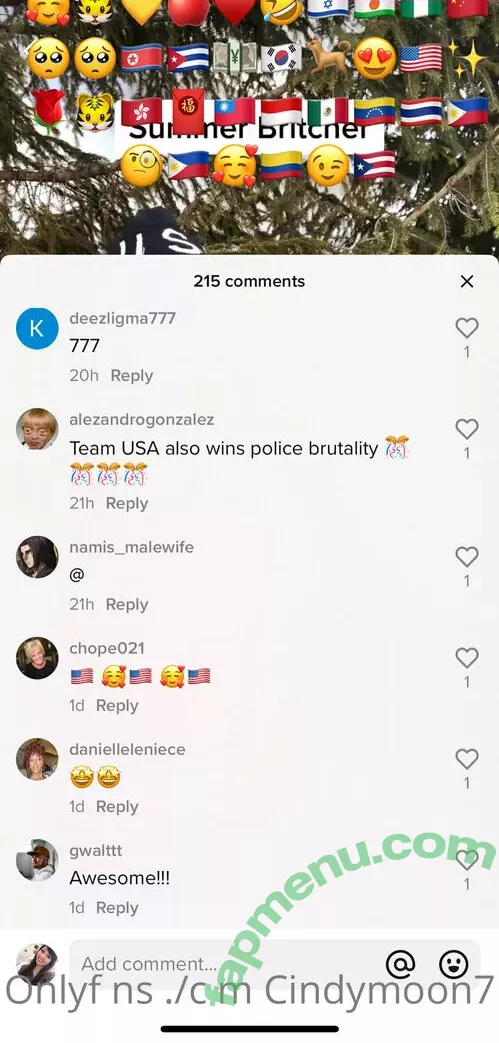Open the emoji picker icon

tap(454, 963)
